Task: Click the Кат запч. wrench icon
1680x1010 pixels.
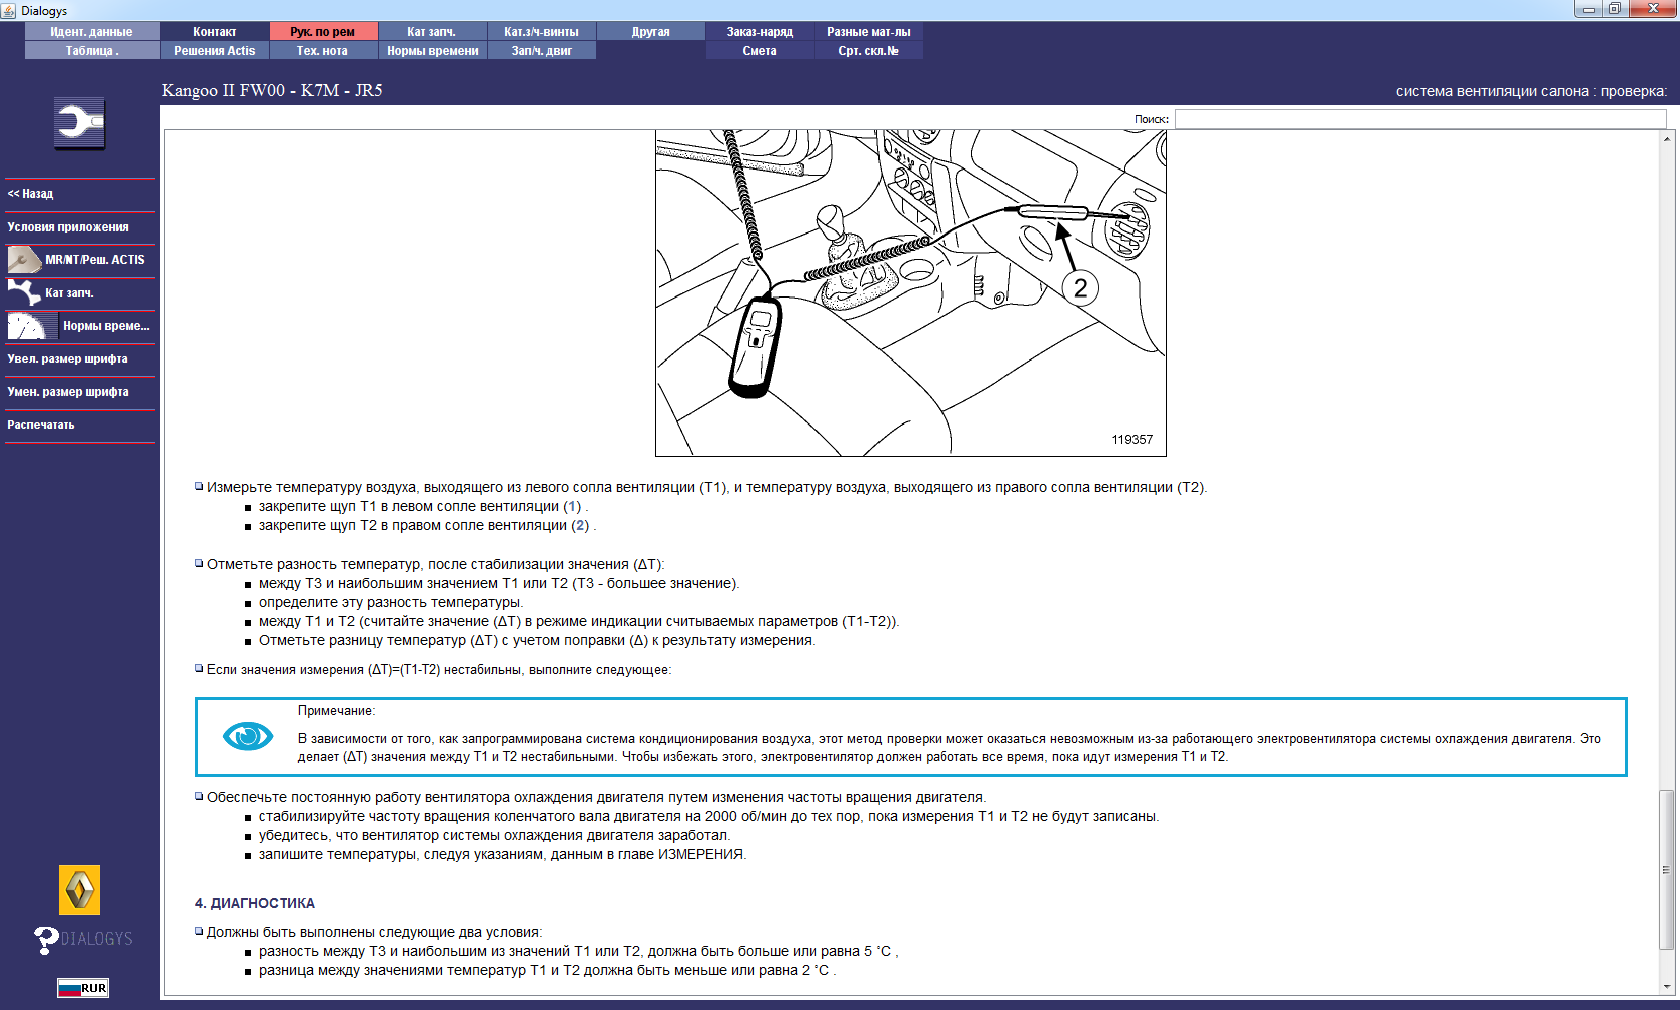Action: (24, 293)
